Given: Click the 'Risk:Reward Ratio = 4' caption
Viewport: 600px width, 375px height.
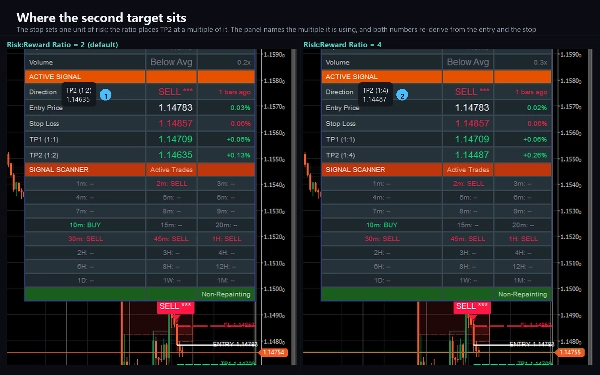Looking at the screenshot, I should pyautogui.click(x=342, y=44).
